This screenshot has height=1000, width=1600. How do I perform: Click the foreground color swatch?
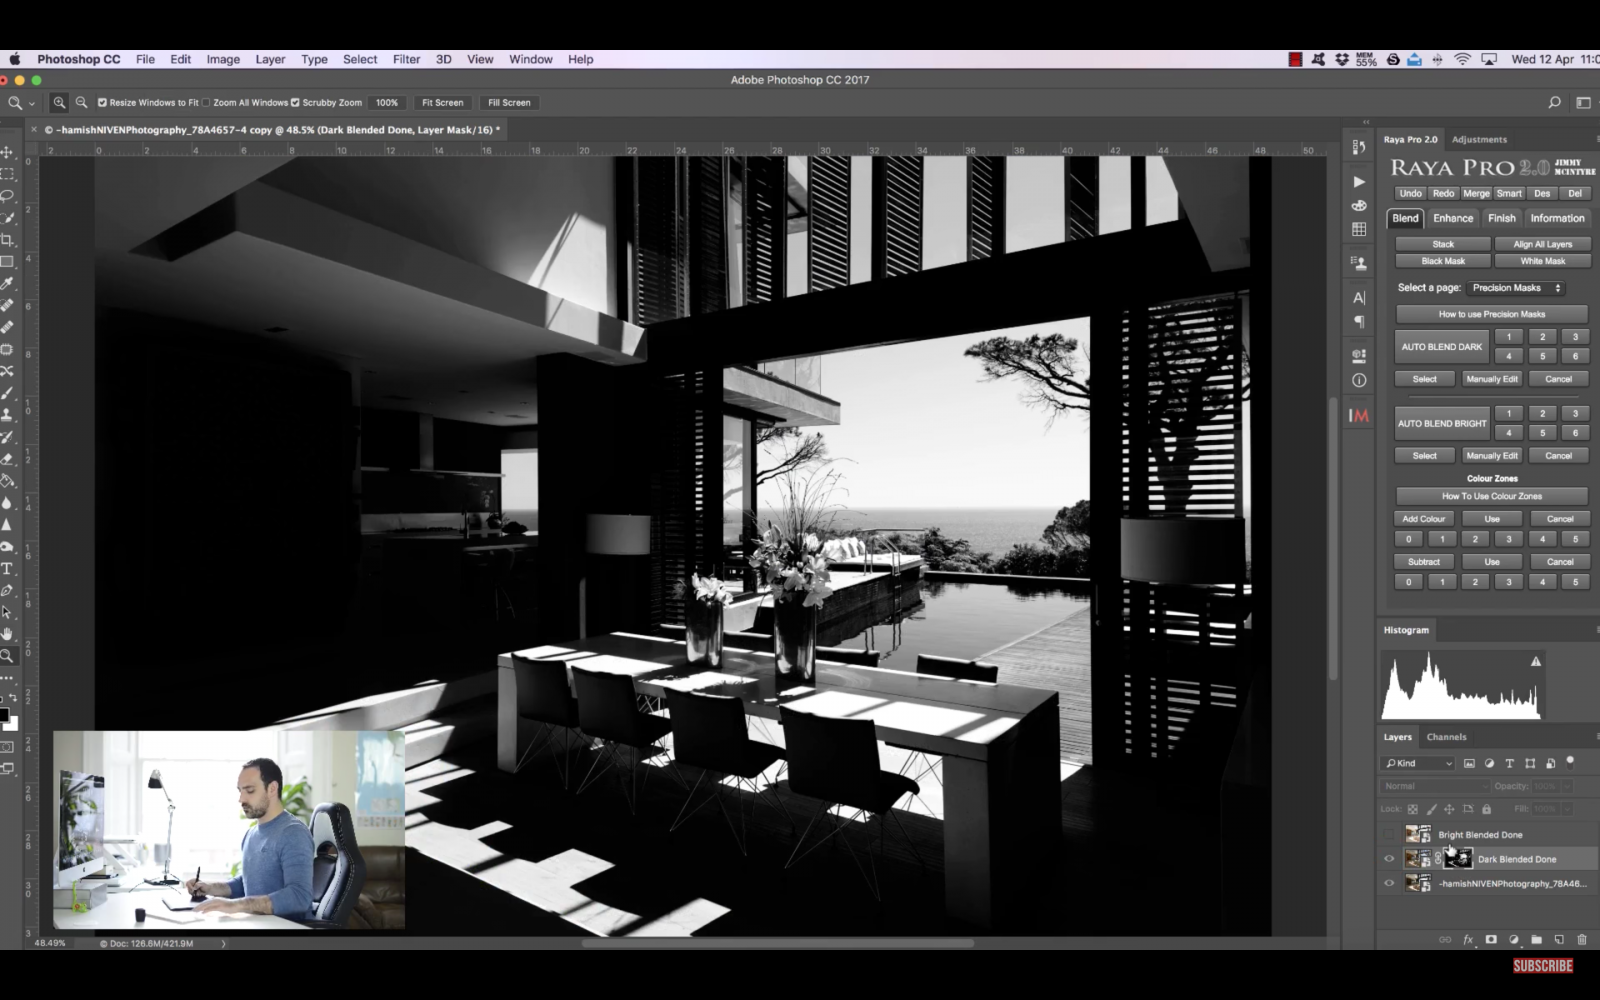3,716
